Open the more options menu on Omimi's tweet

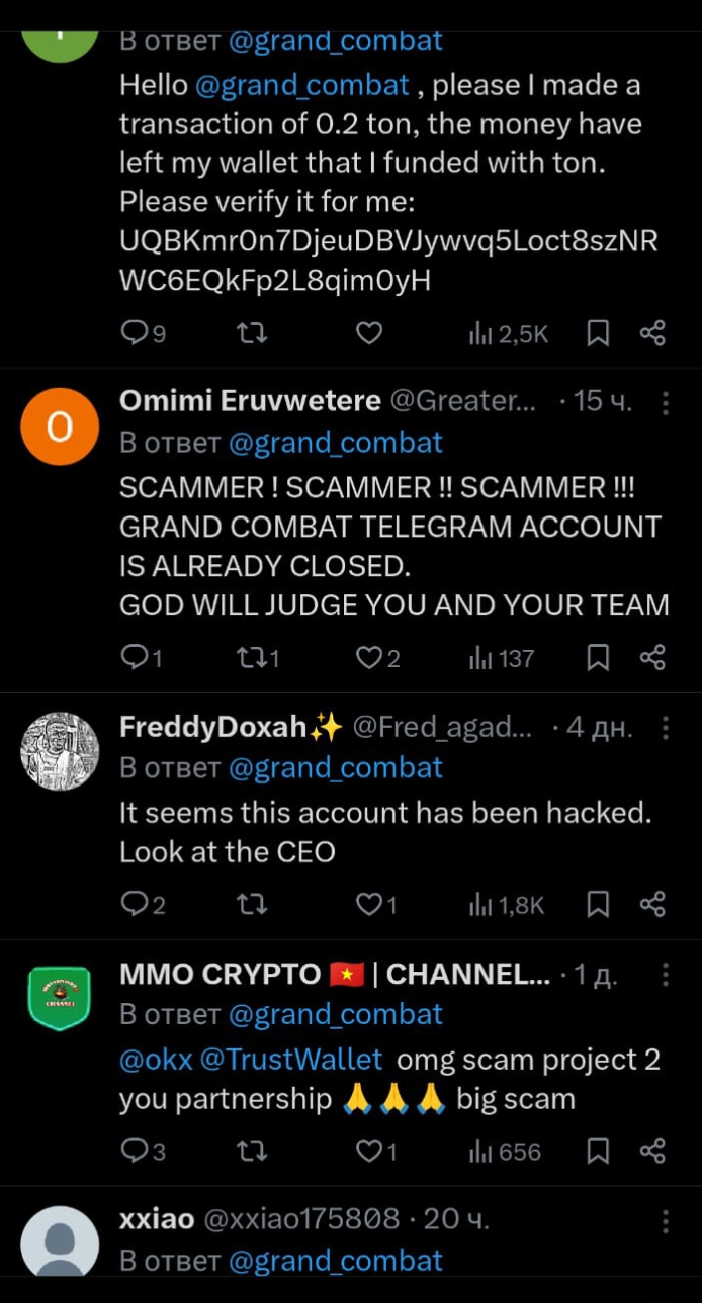click(666, 403)
